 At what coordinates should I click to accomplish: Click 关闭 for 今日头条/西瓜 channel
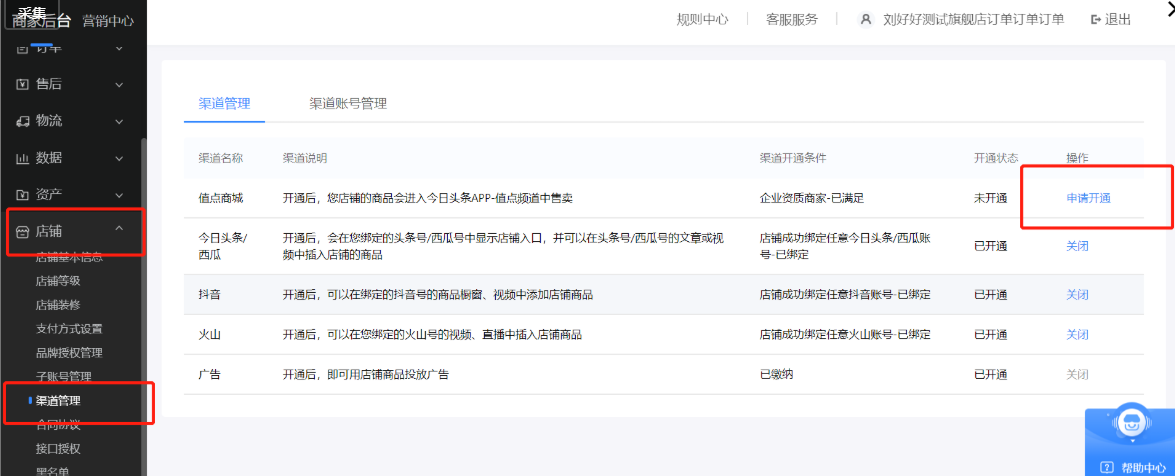[x=1077, y=246]
